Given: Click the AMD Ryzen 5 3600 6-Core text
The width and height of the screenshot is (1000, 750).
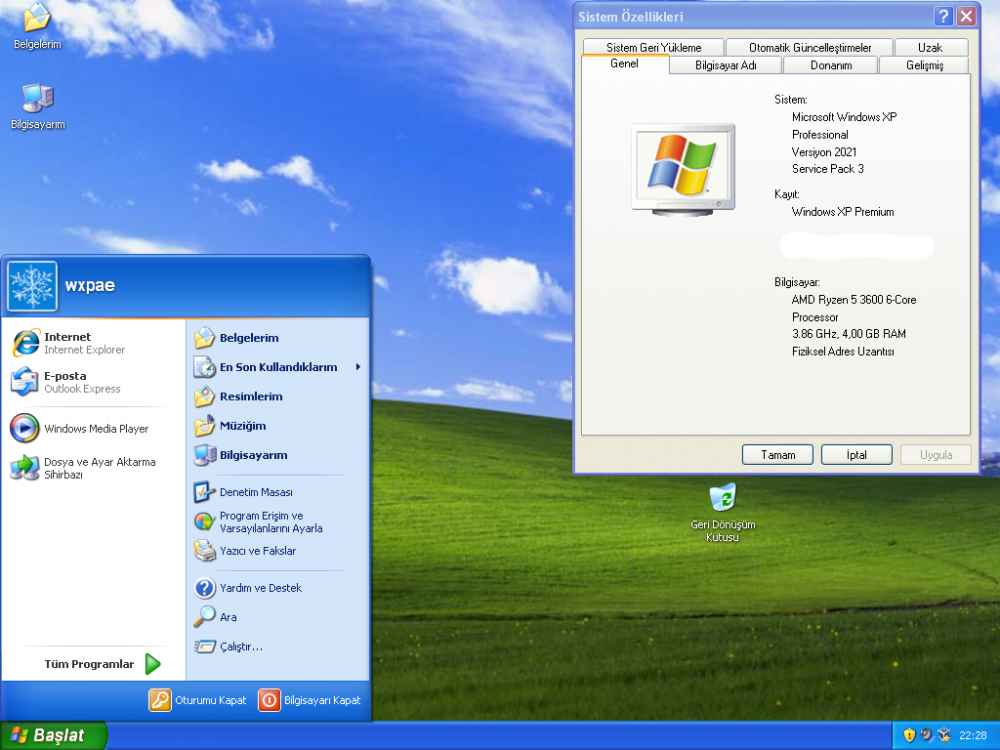Looking at the screenshot, I should (854, 300).
